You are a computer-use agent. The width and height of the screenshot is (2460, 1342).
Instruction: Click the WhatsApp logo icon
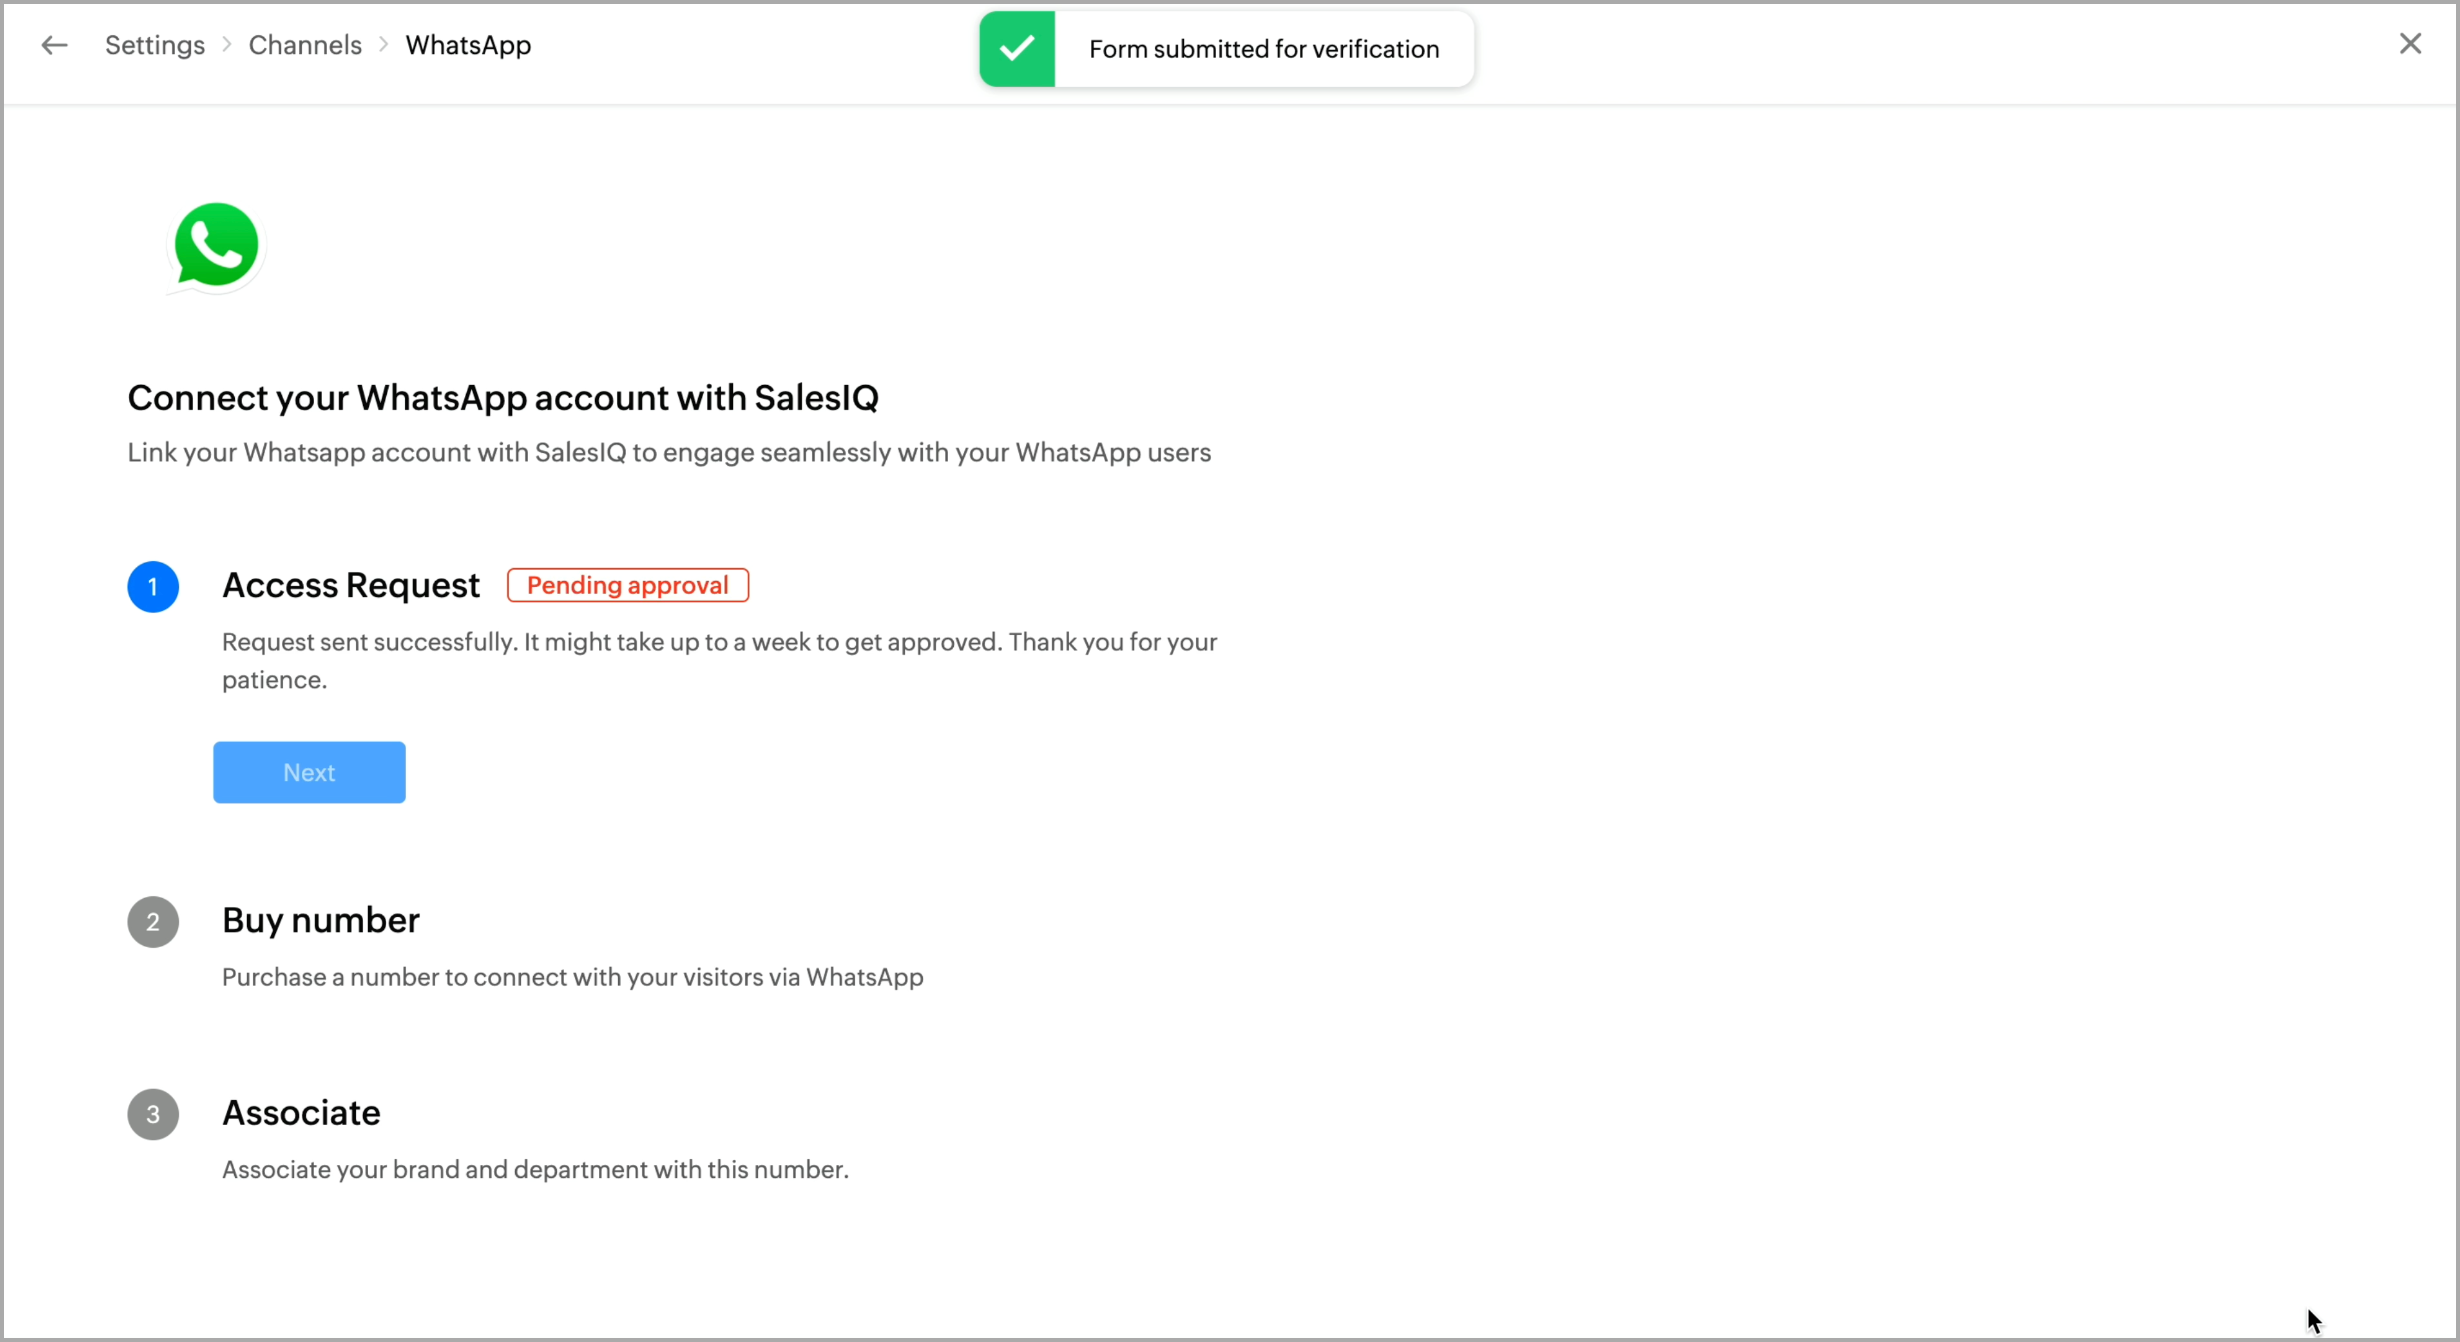tap(216, 246)
